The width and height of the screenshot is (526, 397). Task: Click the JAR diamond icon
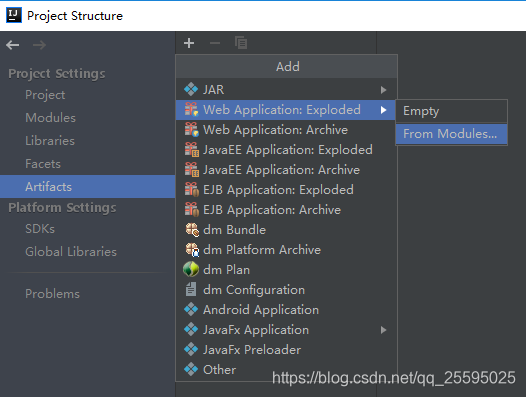pyautogui.click(x=191, y=89)
